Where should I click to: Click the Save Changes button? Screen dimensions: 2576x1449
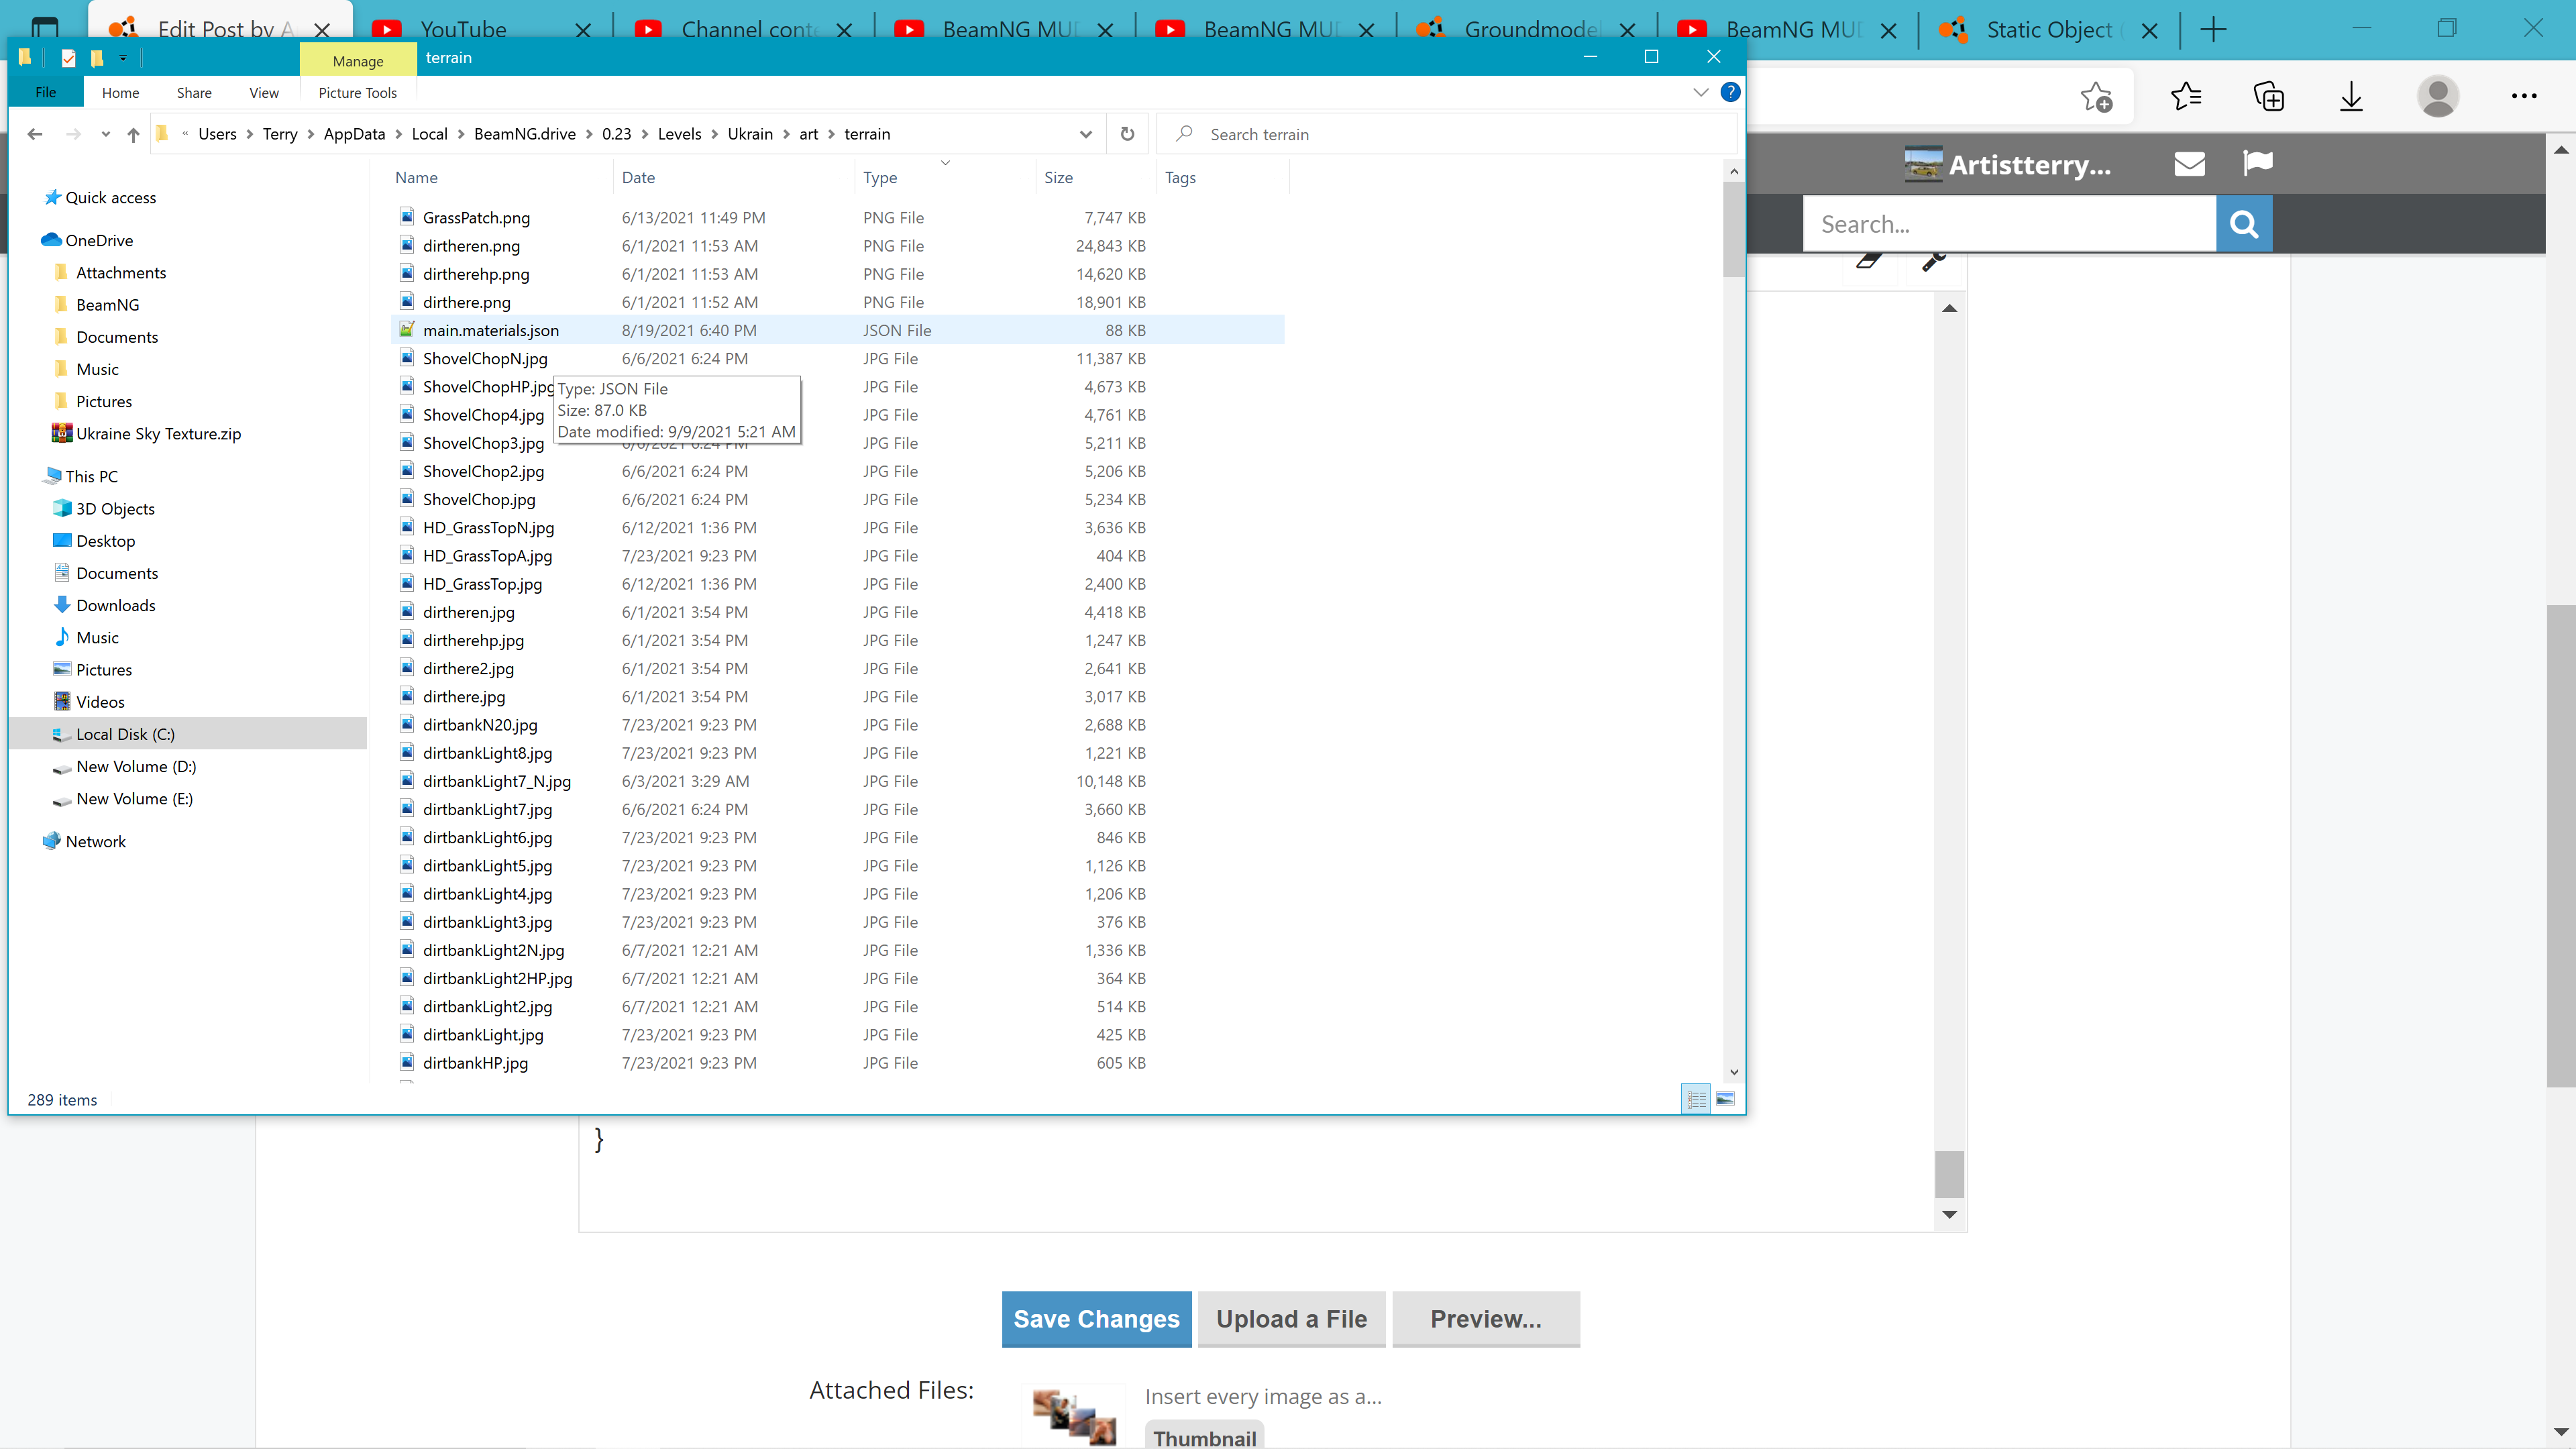[1096, 1319]
